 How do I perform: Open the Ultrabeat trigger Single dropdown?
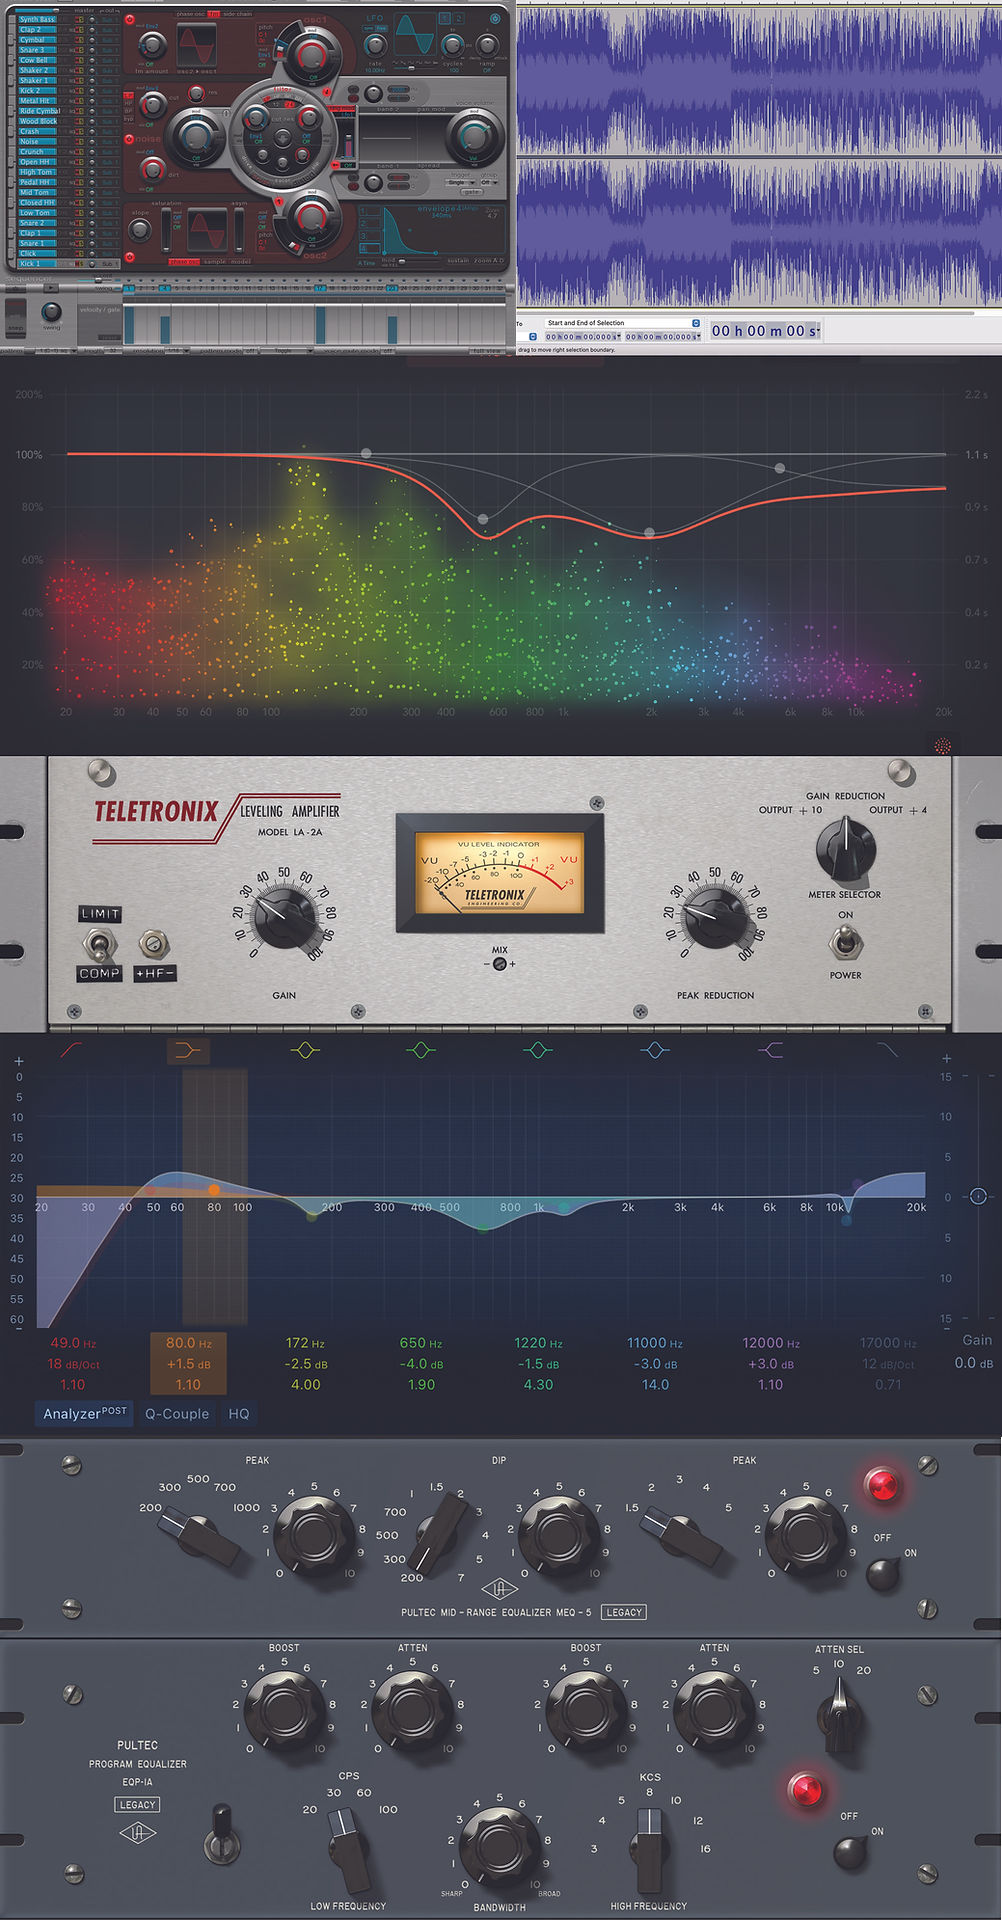[460, 183]
